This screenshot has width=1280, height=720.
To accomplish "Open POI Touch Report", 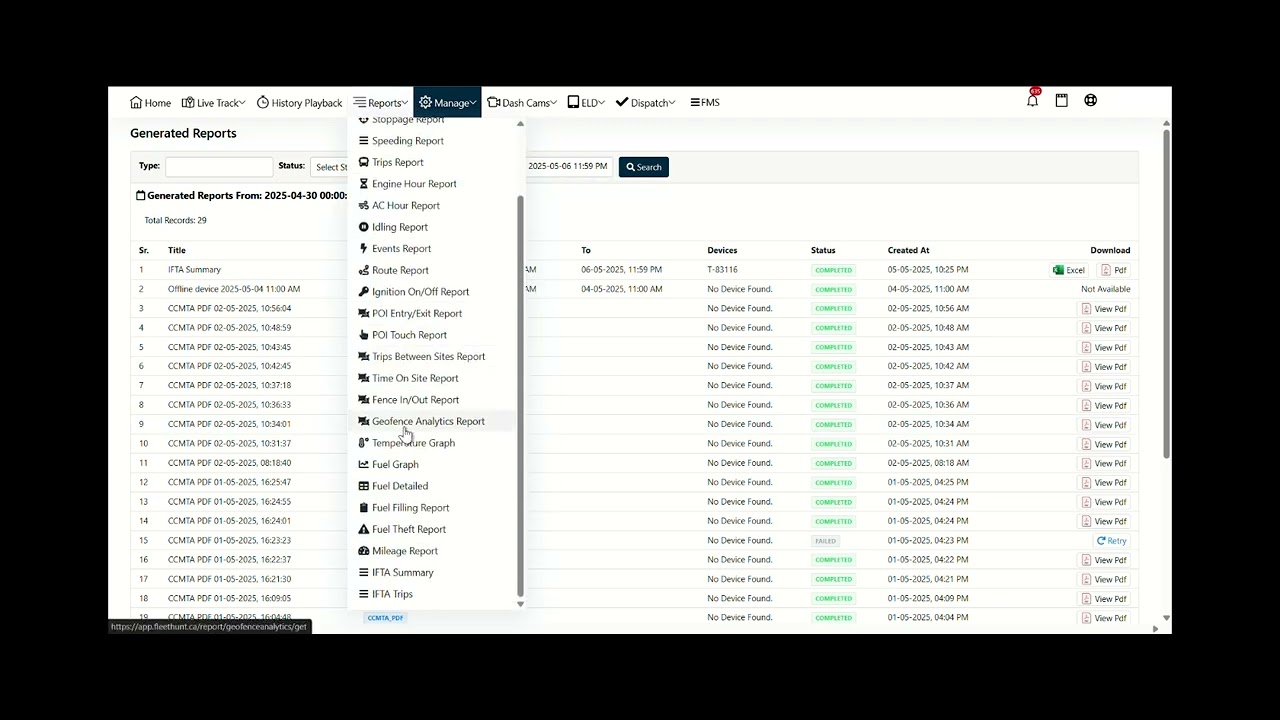I will point(409,335).
